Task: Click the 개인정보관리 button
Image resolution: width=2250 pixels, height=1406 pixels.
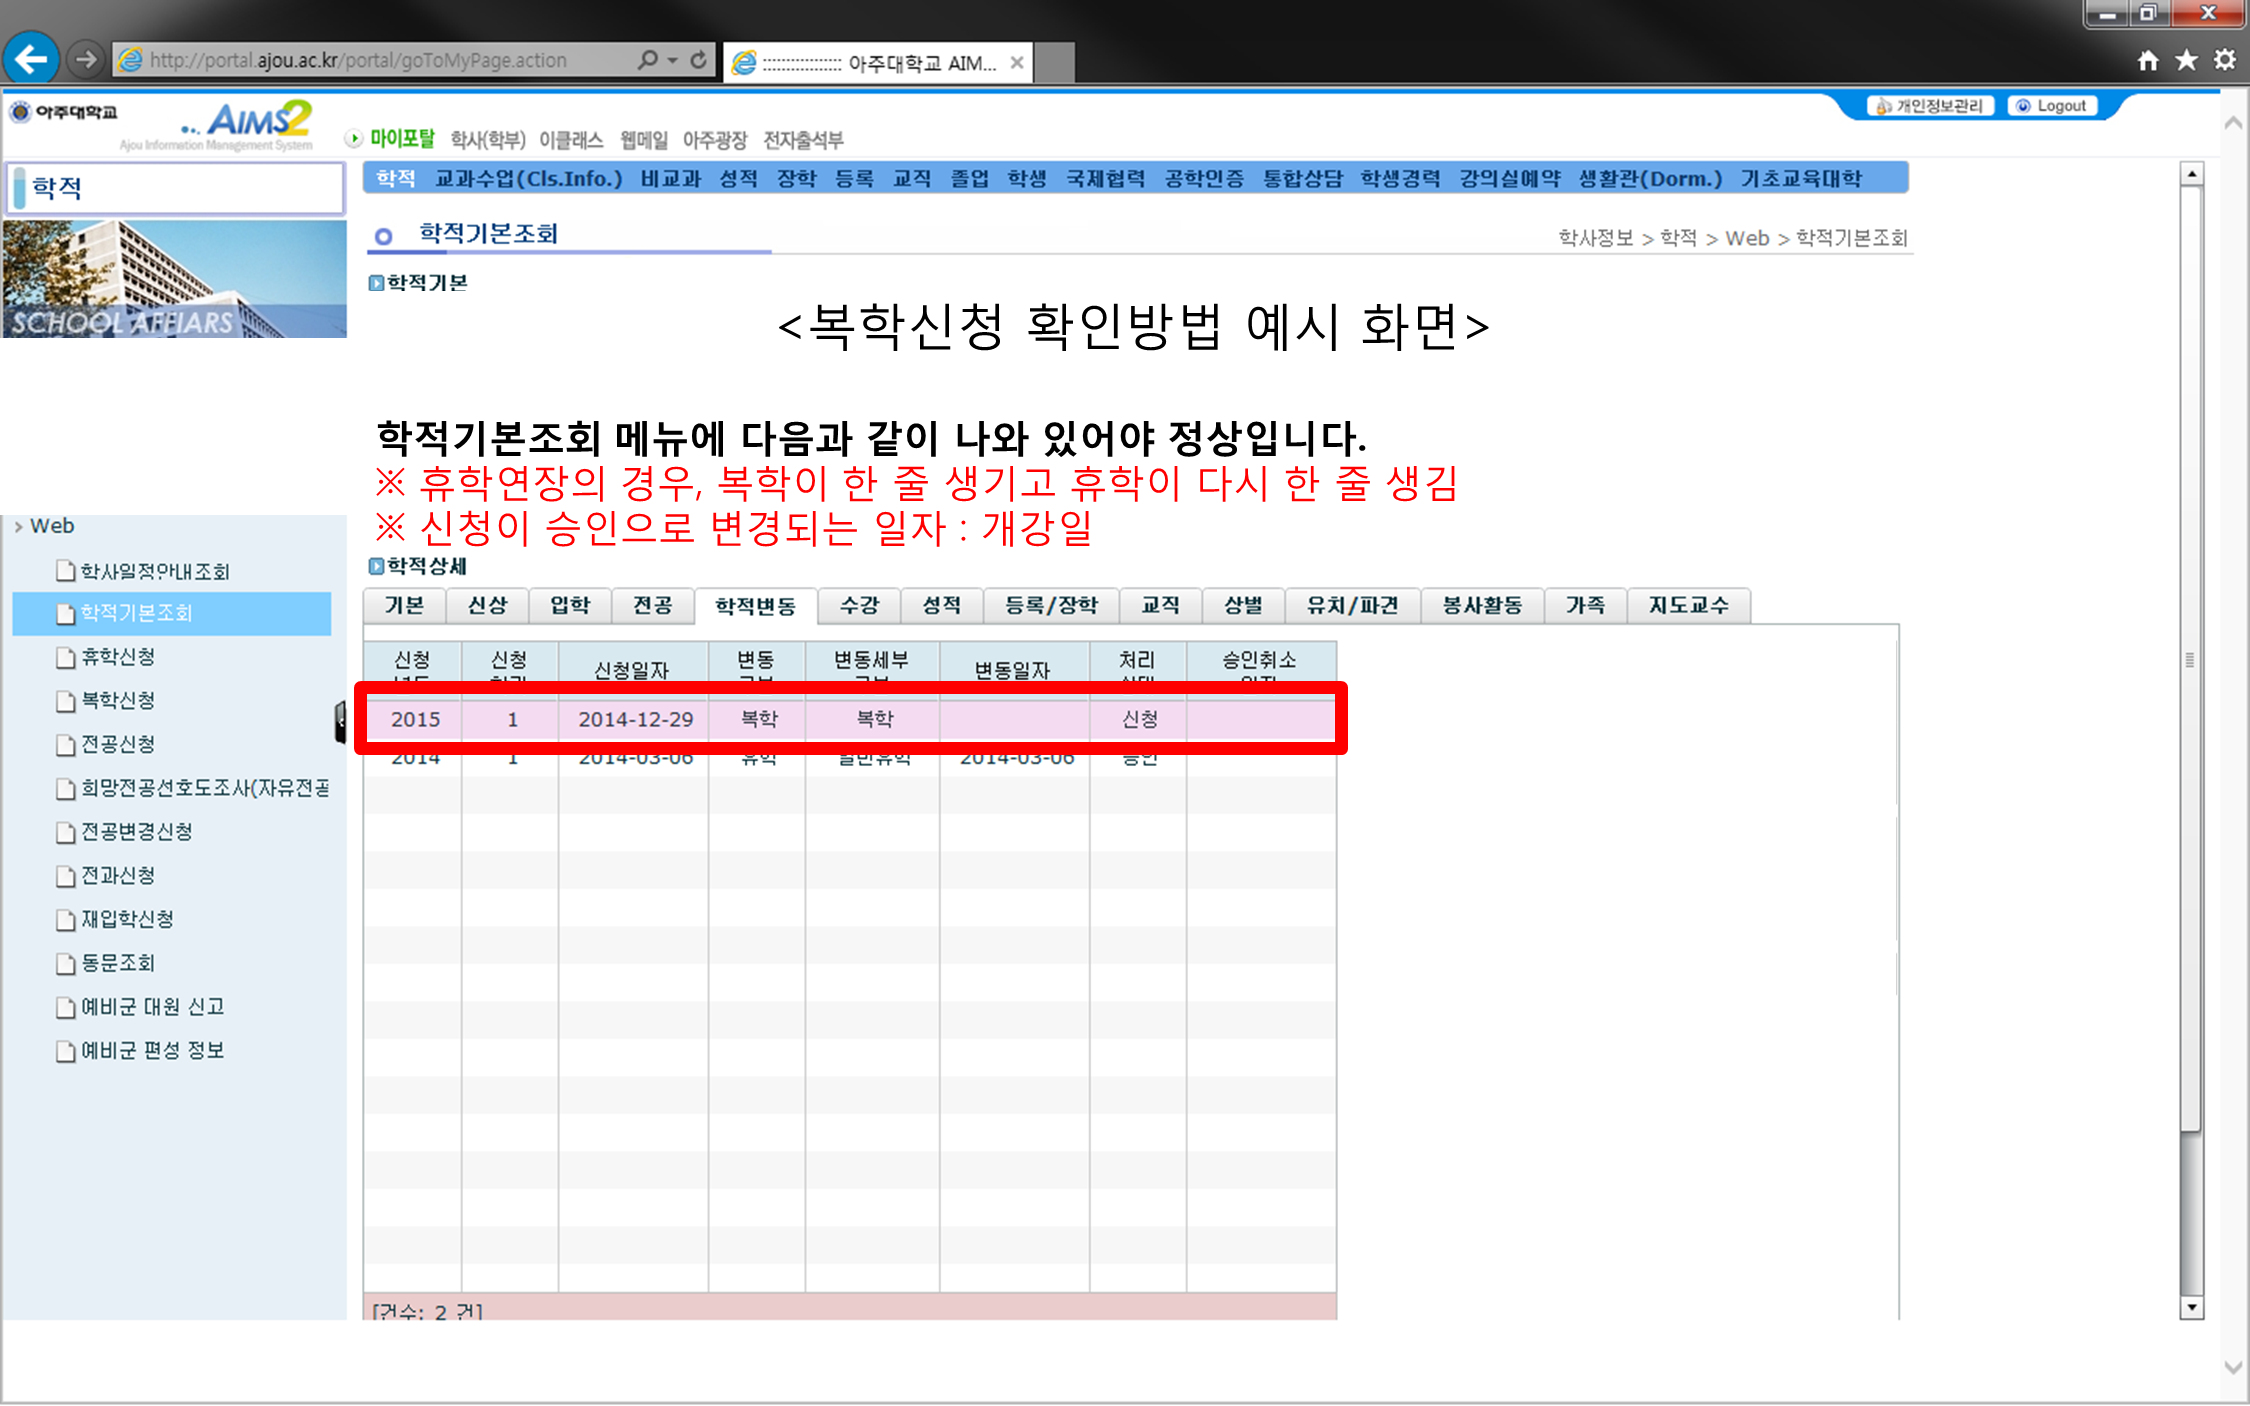Action: click(1930, 106)
